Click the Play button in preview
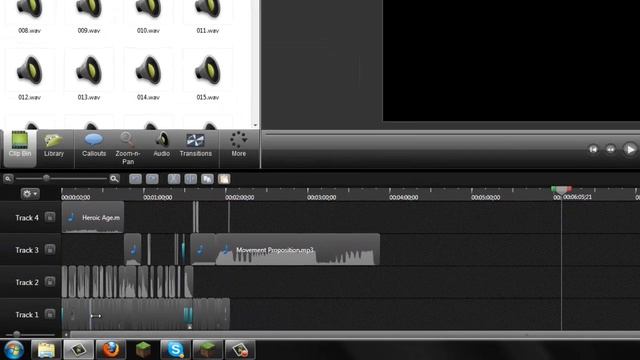The height and width of the screenshot is (360, 640). coord(630,149)
